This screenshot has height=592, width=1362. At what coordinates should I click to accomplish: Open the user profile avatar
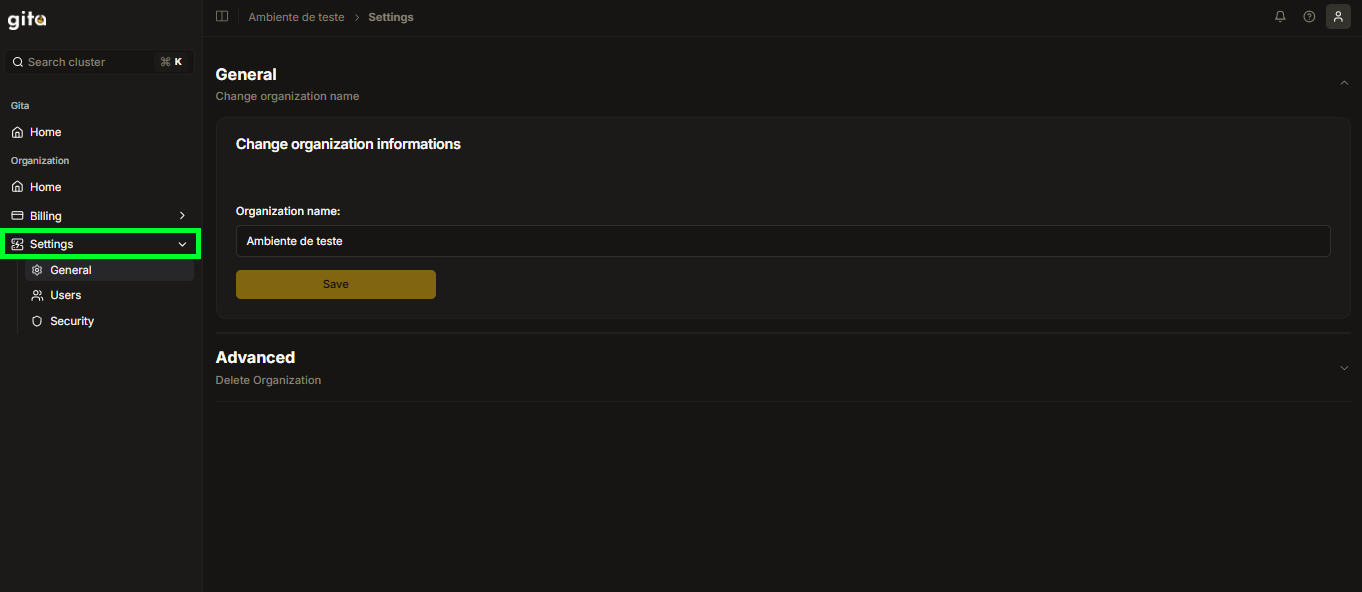coord(1338,16)
